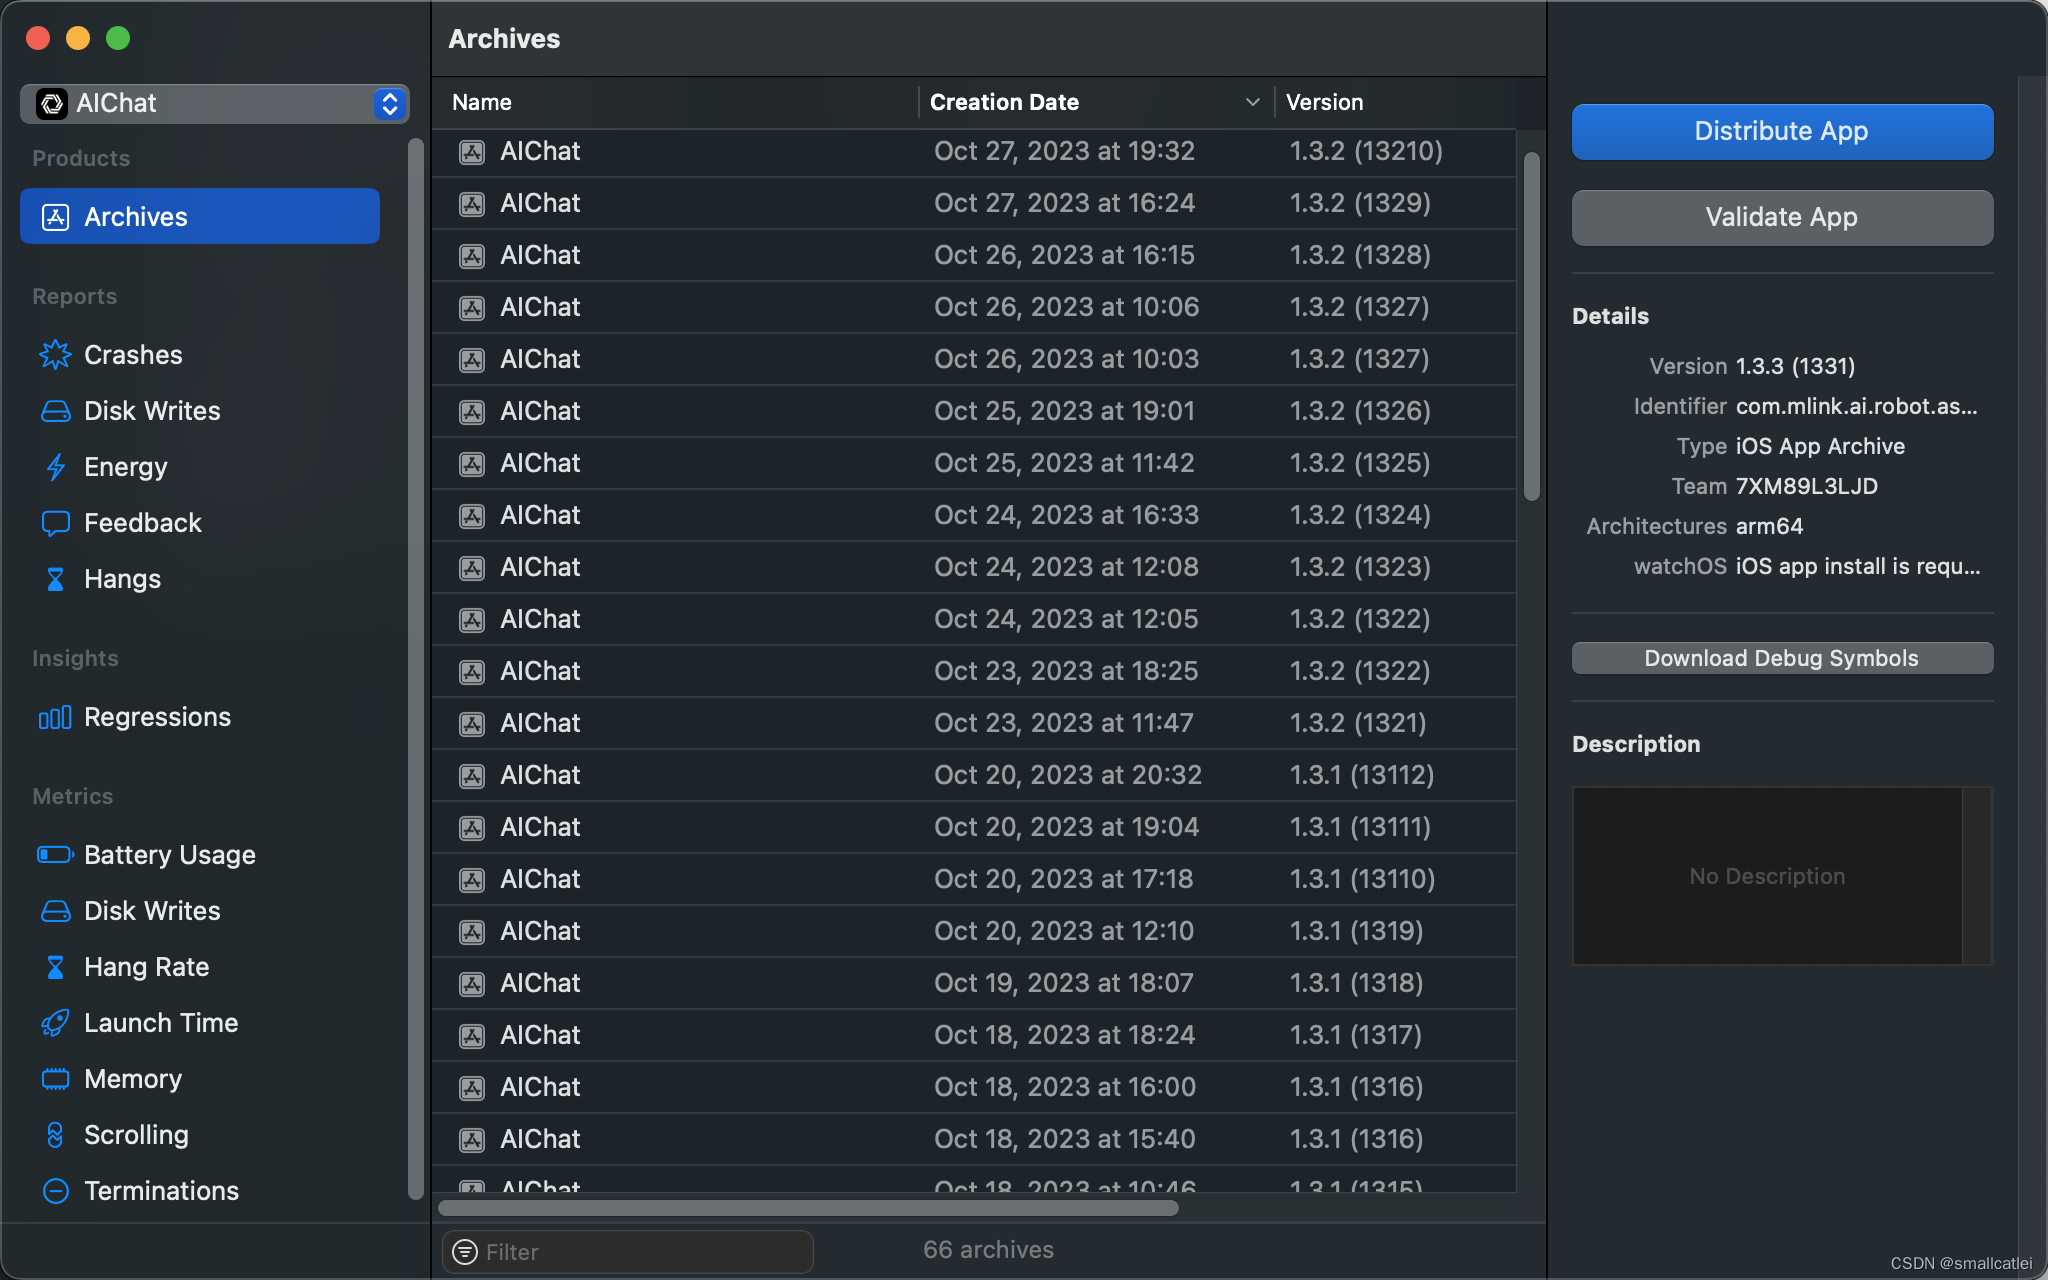The image size is (2048, 1280).
Task: Select version '1.3.2 (1321)' cell
Action: click(x=1358, y=723)
